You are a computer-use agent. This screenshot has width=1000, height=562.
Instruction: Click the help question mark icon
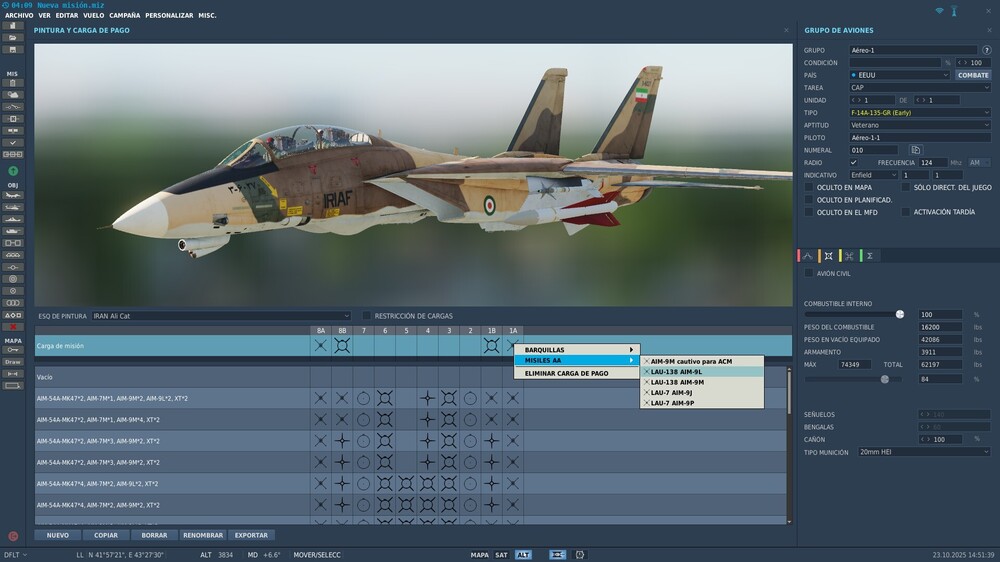(987, 50)
